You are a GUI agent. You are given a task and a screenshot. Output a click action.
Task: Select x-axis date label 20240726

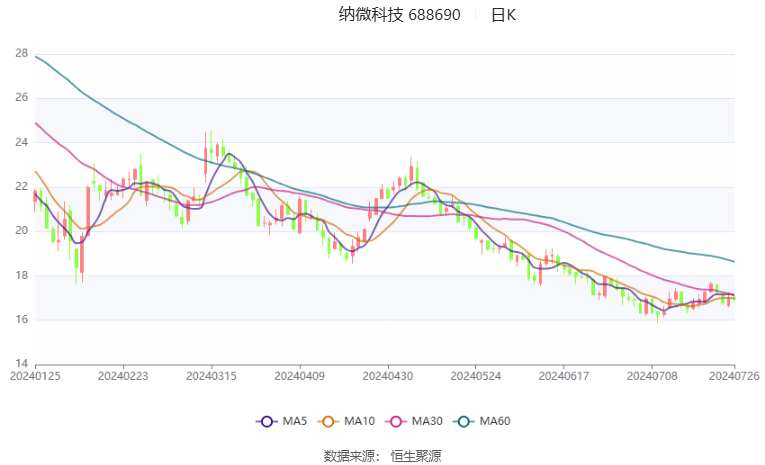coord(734,376)
